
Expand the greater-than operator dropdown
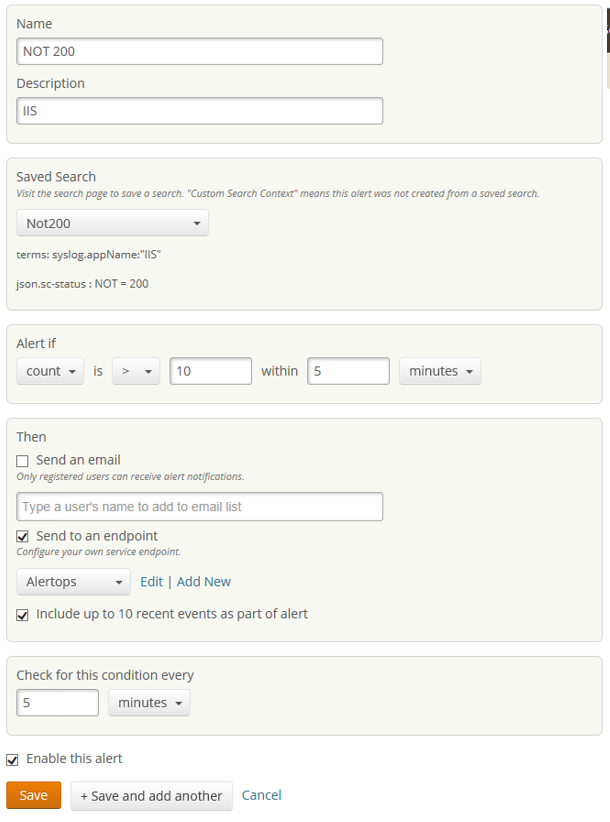point(136,371)
